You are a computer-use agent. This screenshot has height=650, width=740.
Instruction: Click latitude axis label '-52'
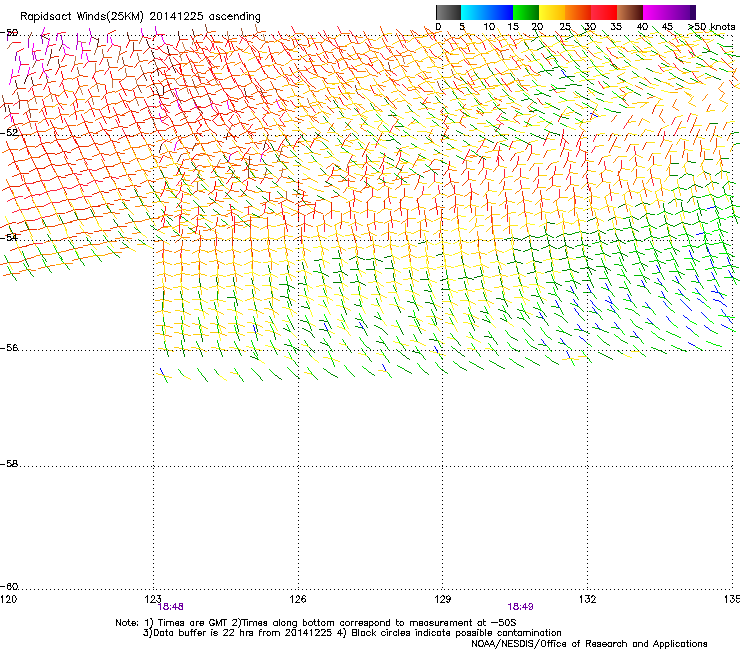click(9, 133)
